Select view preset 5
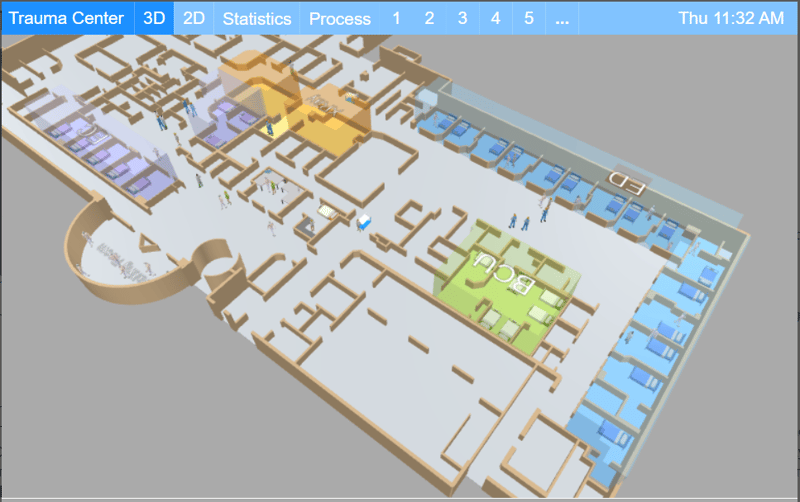The image size is (800, 502). [529, 18]
